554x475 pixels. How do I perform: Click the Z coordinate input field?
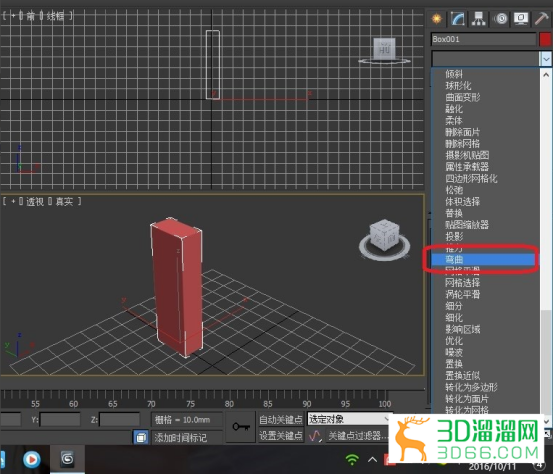(120, 420)
